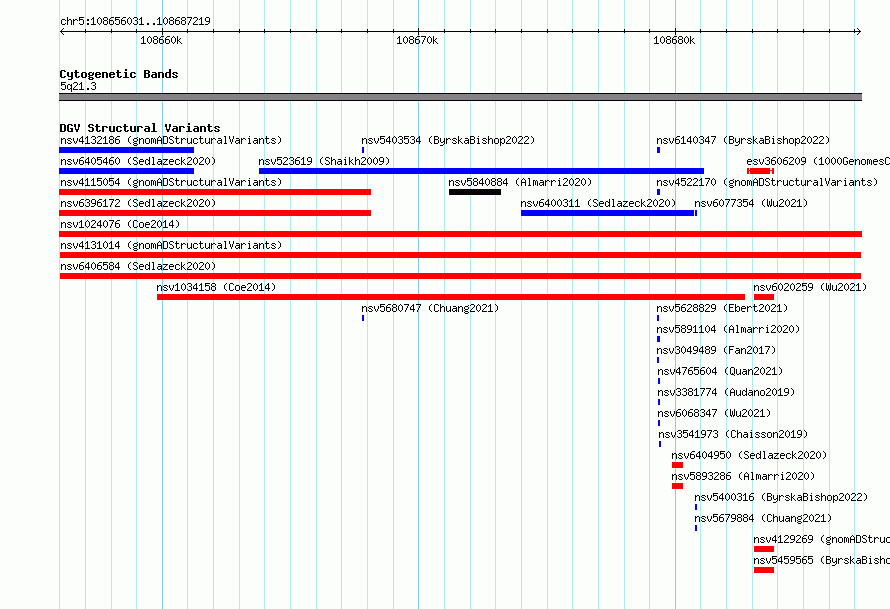Click the red esv3606209 variant glyph
Image resolution: width=890 pixels, height=609 pixels.
click(761, 171)
